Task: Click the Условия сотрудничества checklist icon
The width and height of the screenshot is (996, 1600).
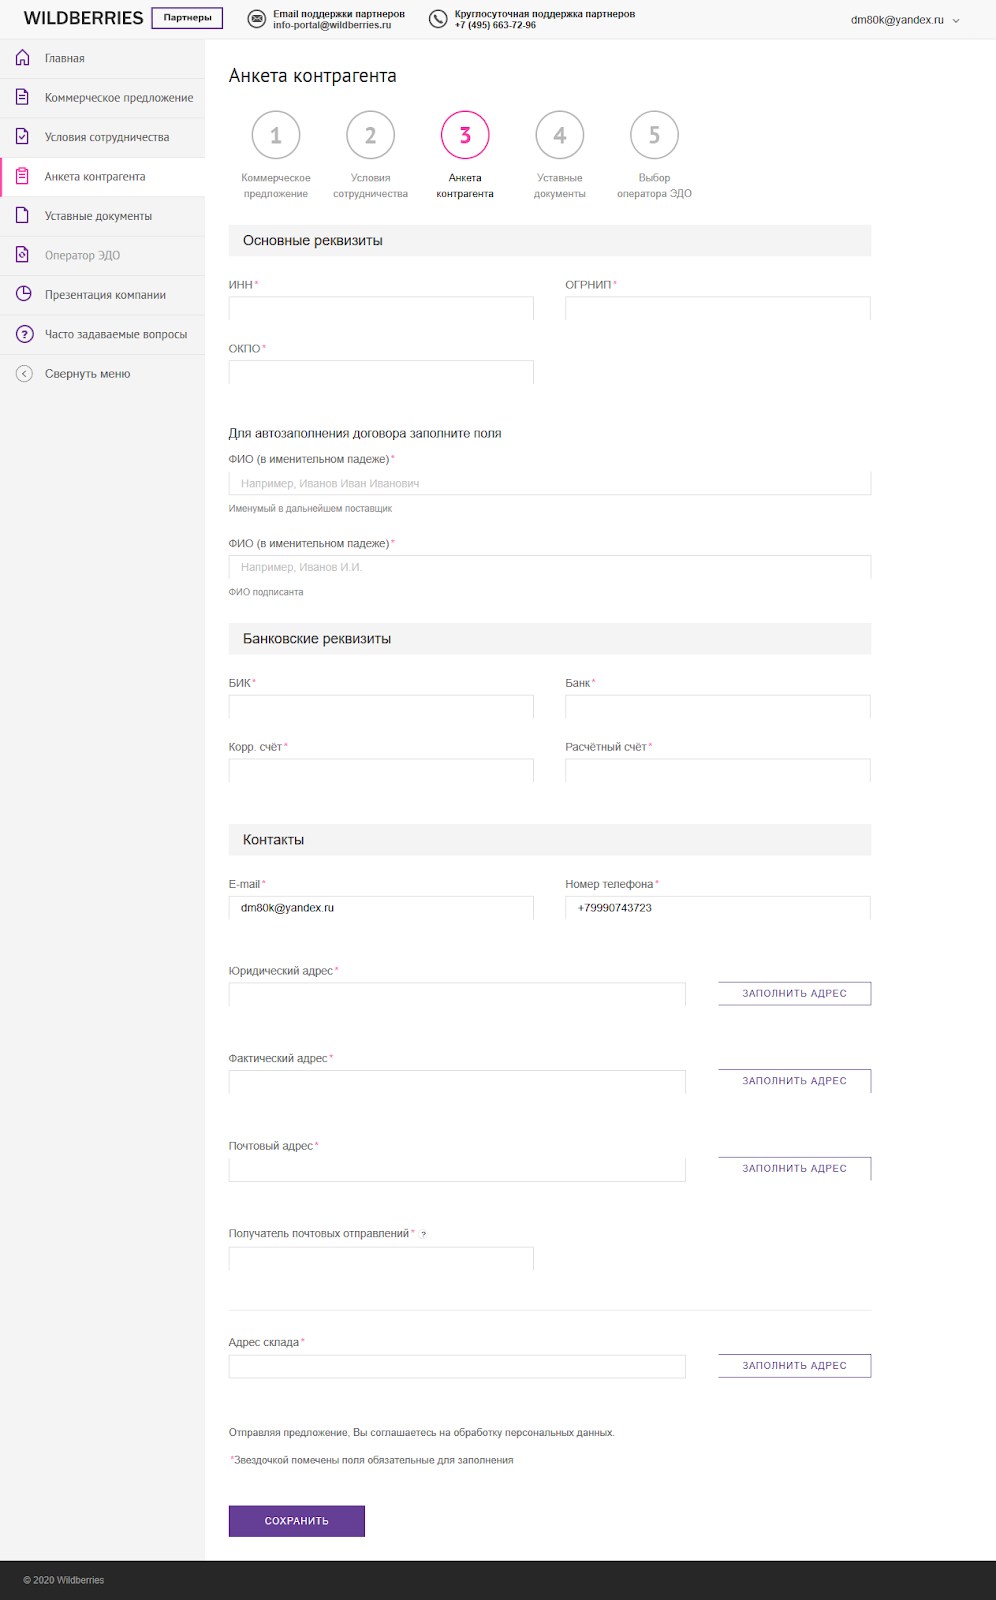Action: (x=23, y=137)
